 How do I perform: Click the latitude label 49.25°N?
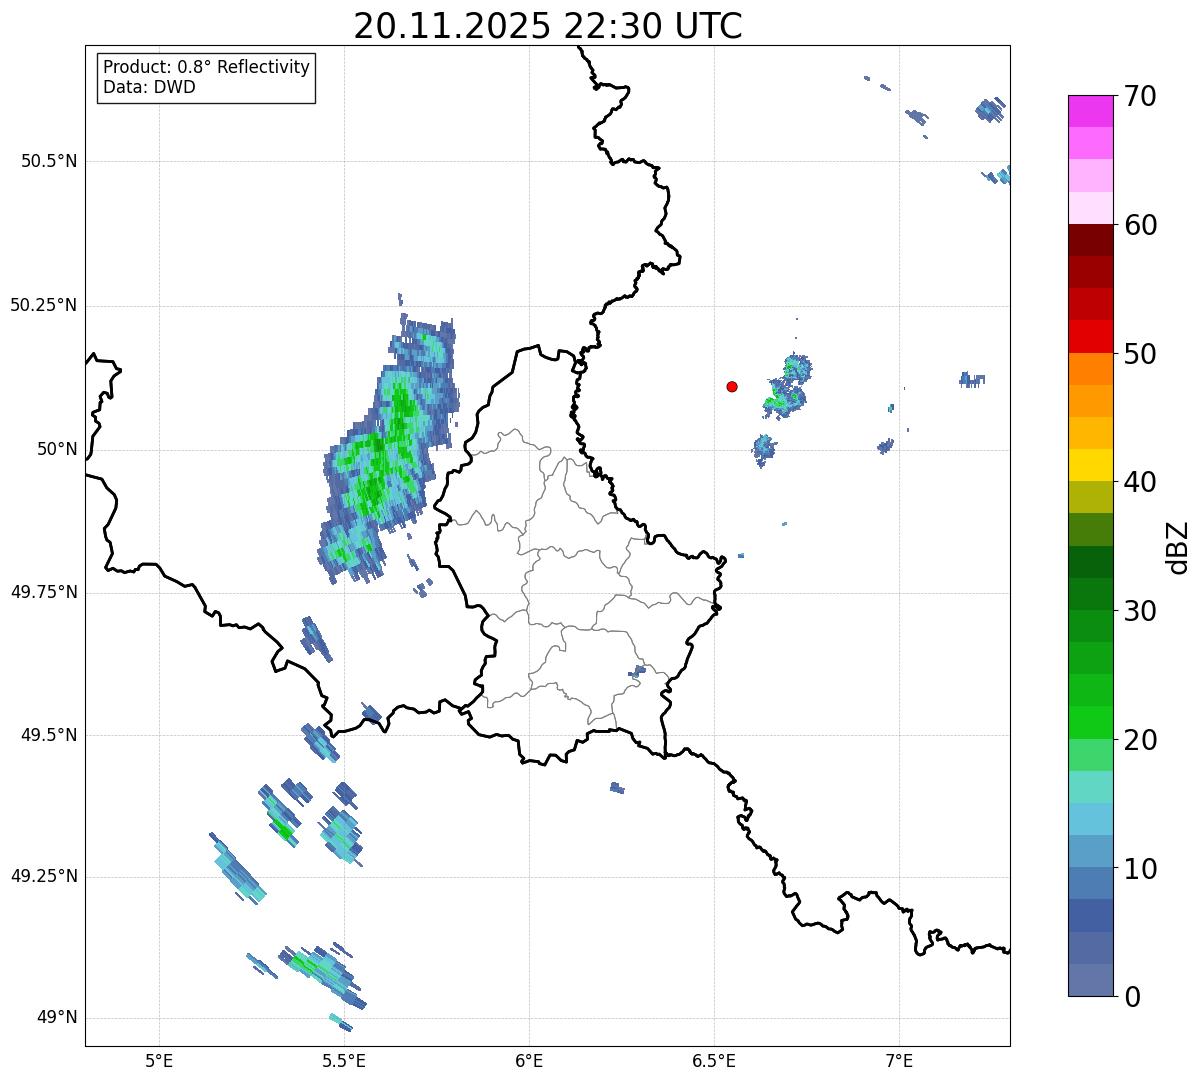point(43,877)
